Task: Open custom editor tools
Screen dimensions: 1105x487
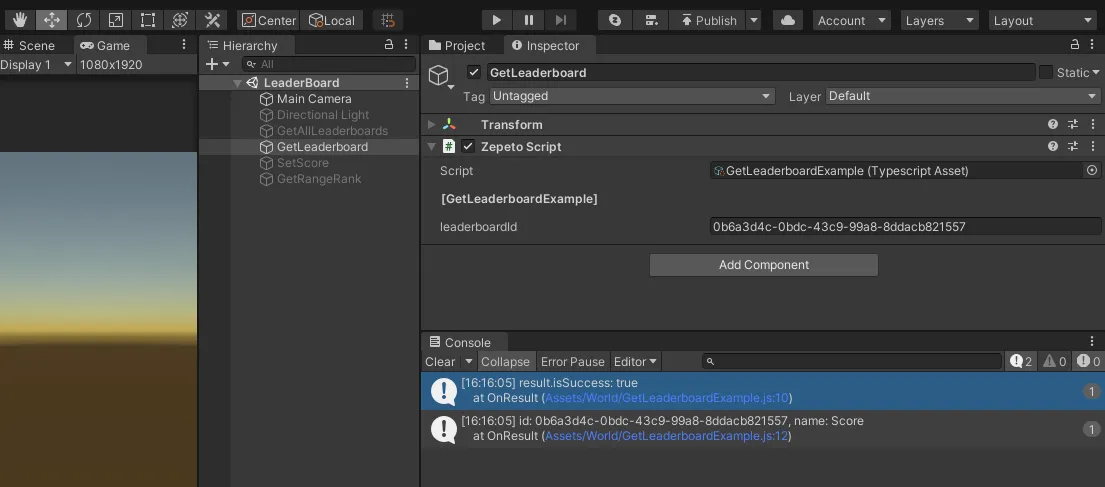Action: 211,20
